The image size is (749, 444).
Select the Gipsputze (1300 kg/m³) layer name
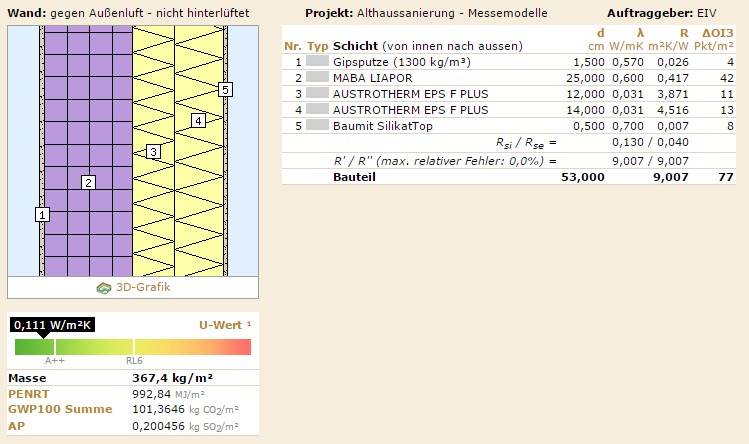(402, 62)
